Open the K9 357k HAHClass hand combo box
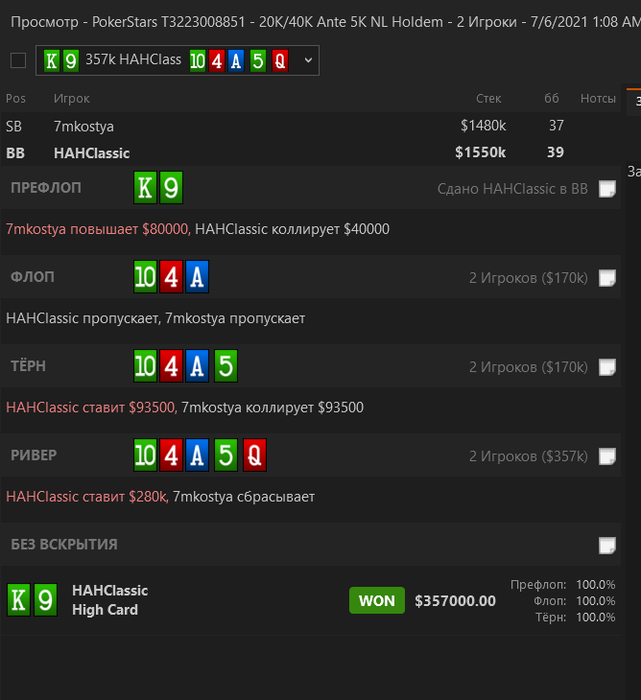The width and height of the screenshot is (641, 700). click(x=177, y=60)
